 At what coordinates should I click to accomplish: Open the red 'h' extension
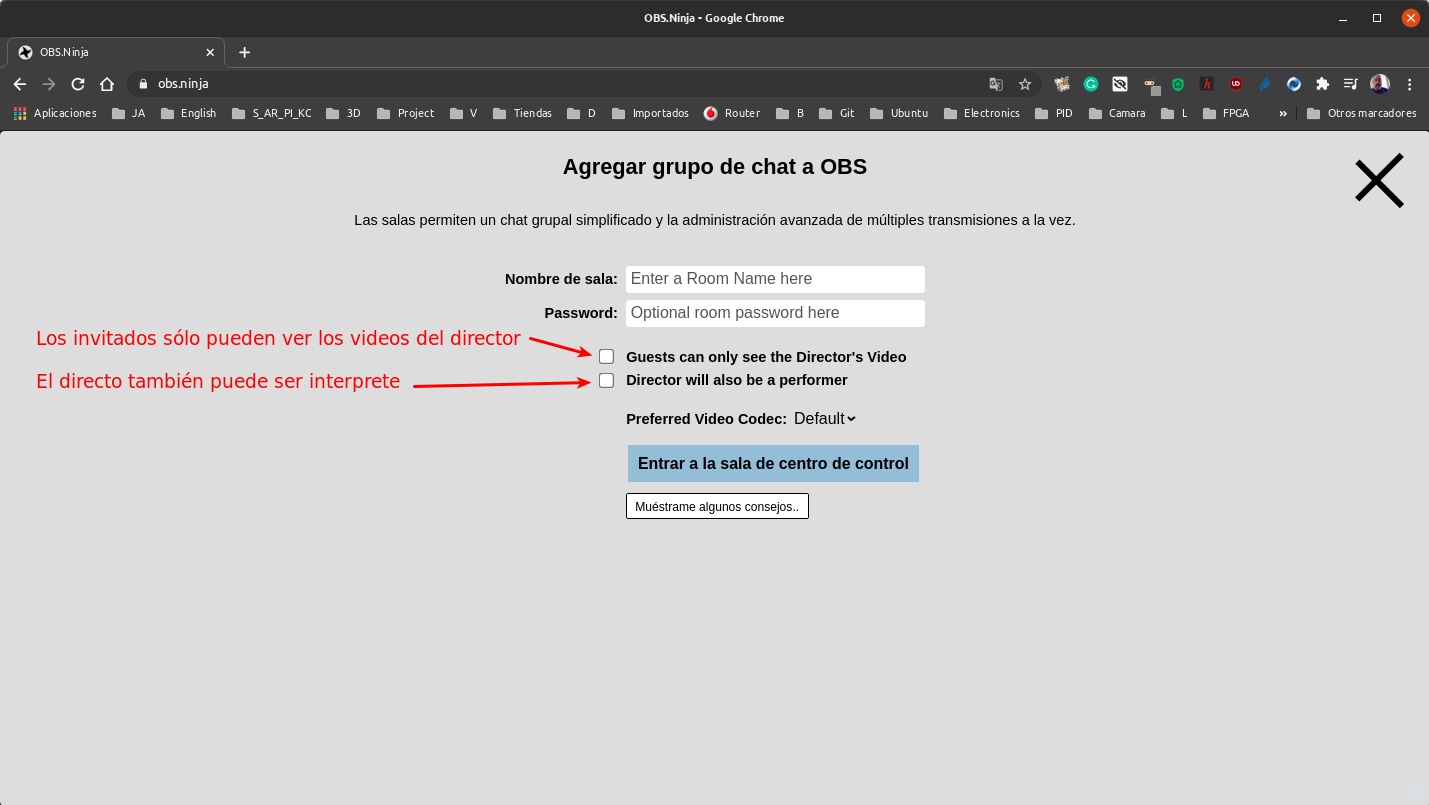pyautogui.click(x=1207, y=84)
